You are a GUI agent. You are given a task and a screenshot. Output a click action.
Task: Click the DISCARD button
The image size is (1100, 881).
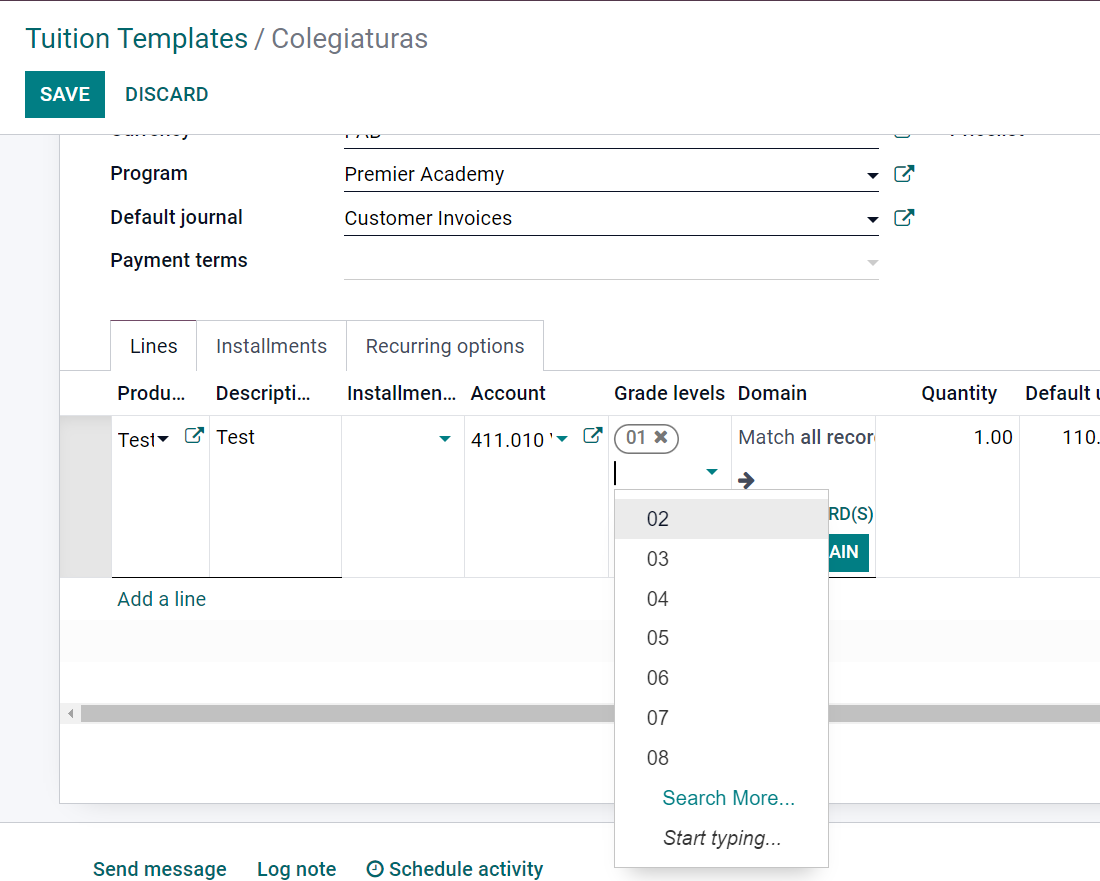tap(166, 94)
